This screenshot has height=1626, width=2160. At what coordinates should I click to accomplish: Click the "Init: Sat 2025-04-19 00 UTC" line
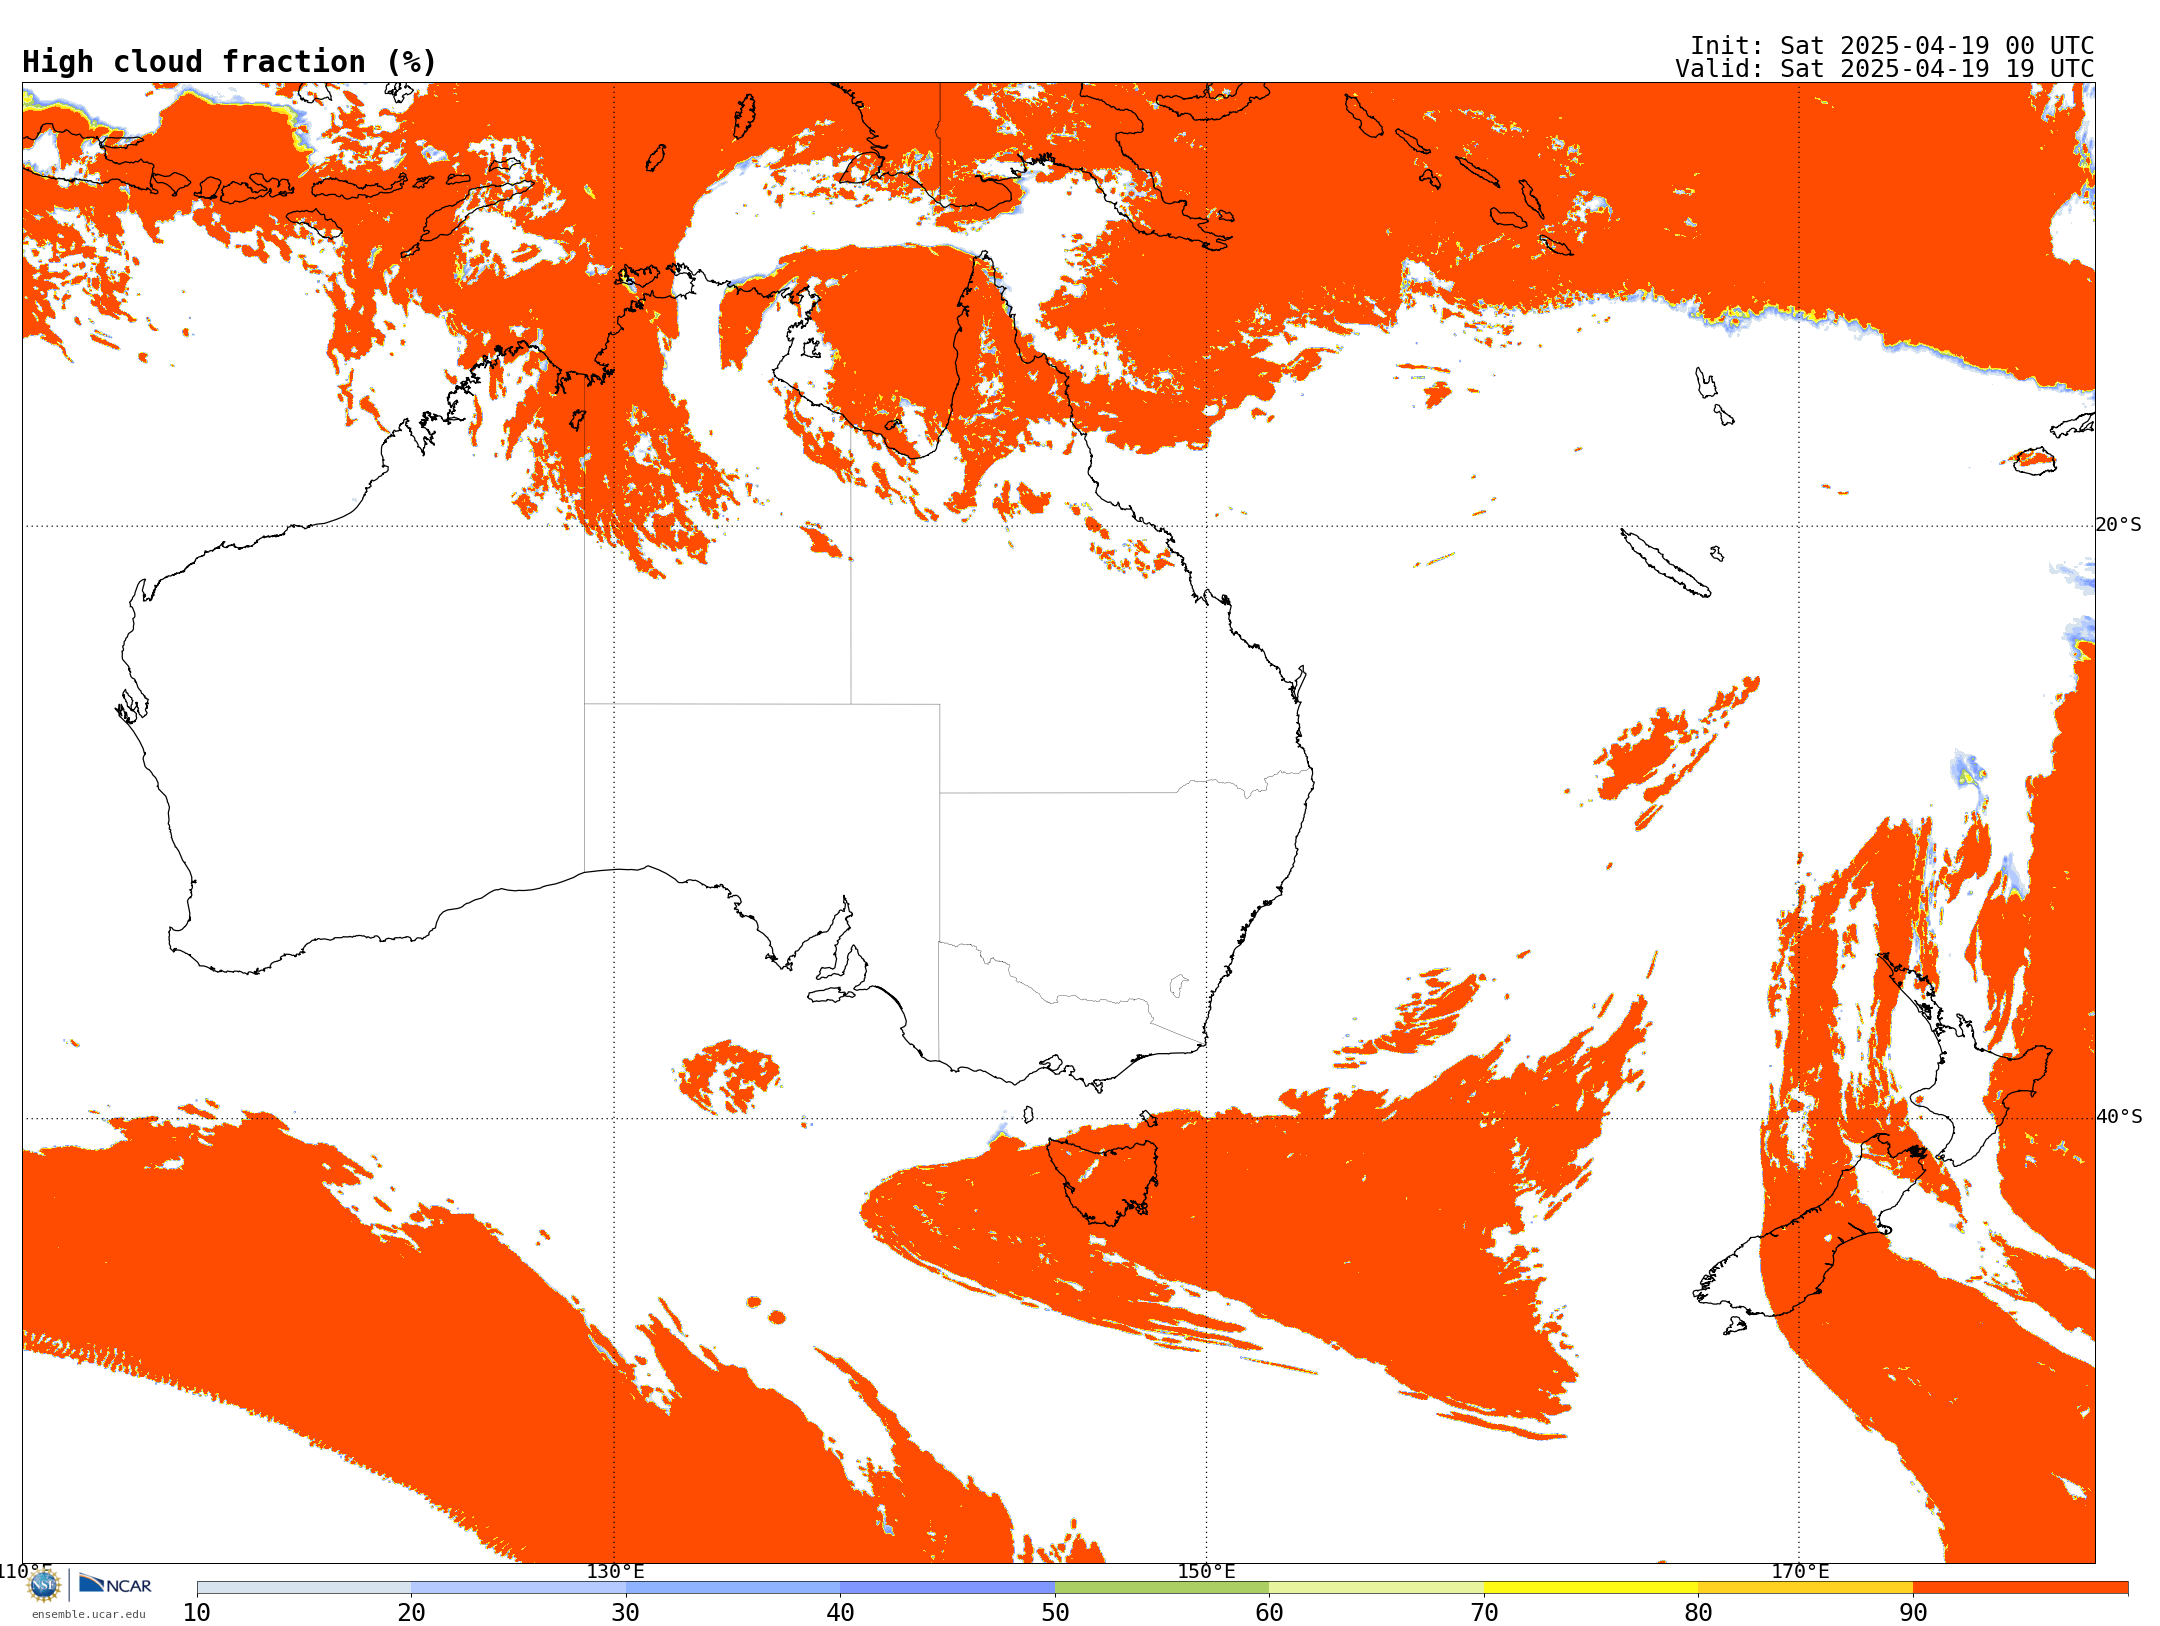pos(1892,46)
